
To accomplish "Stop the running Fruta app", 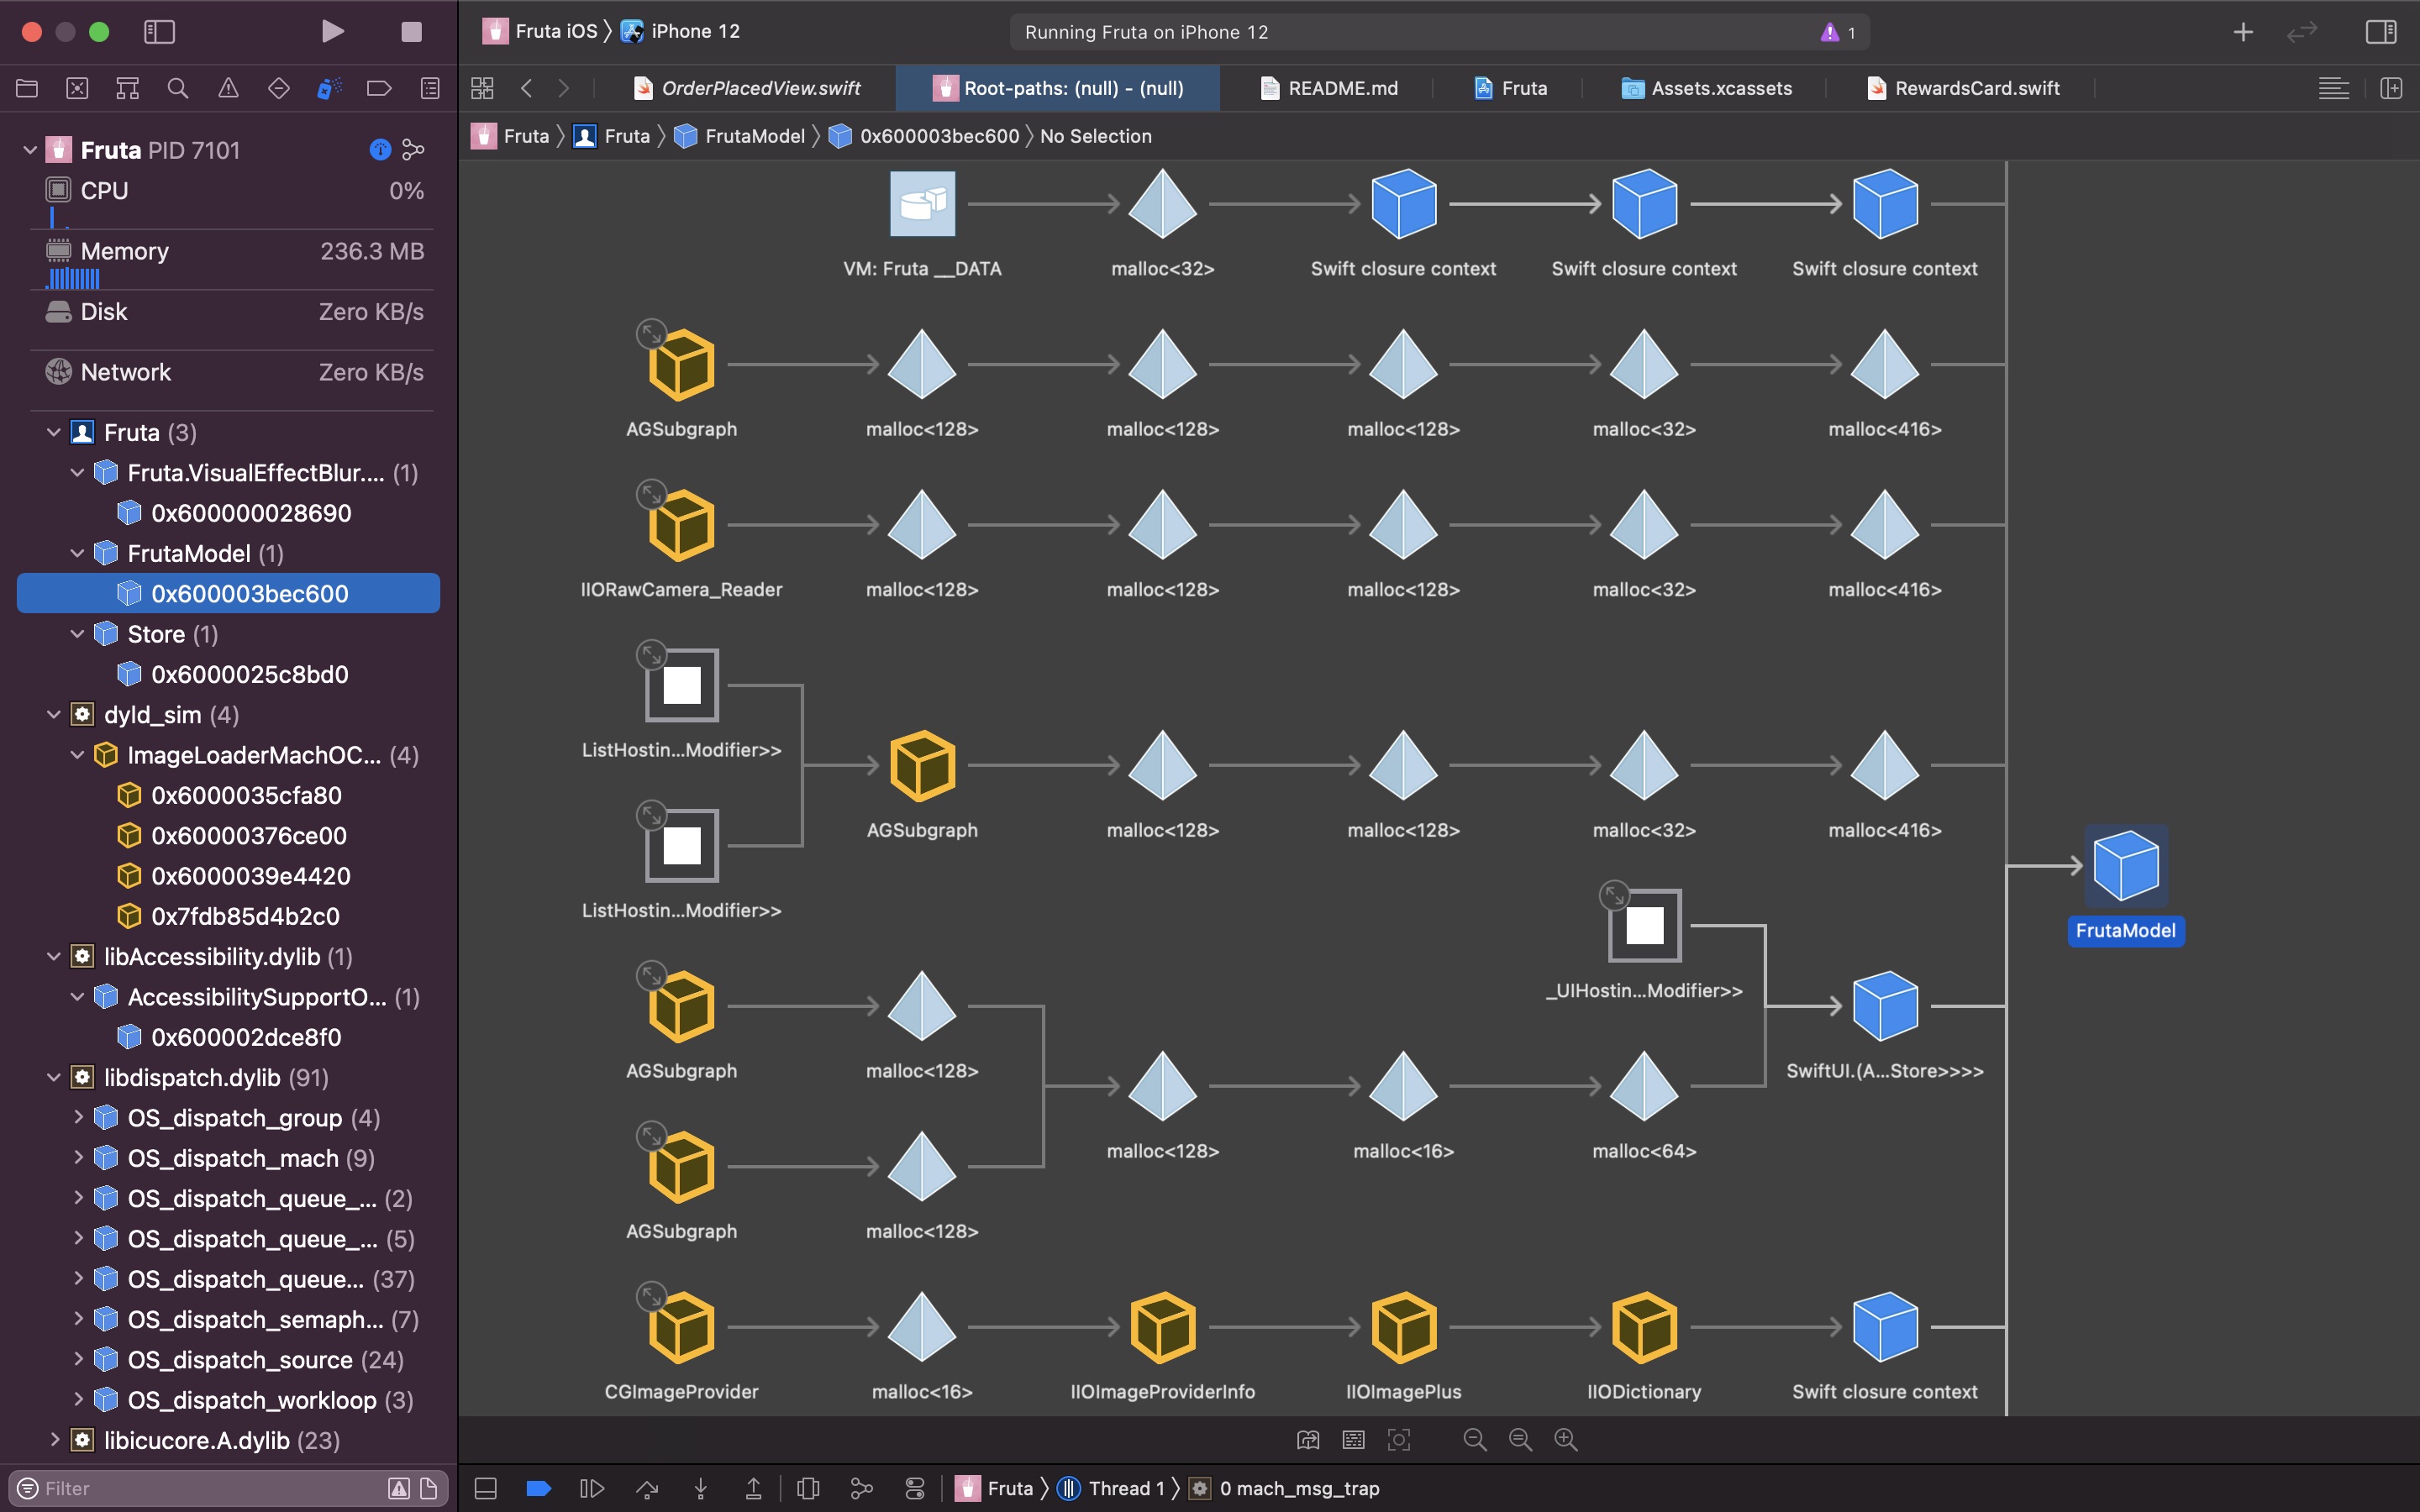I will coord(411,31).
